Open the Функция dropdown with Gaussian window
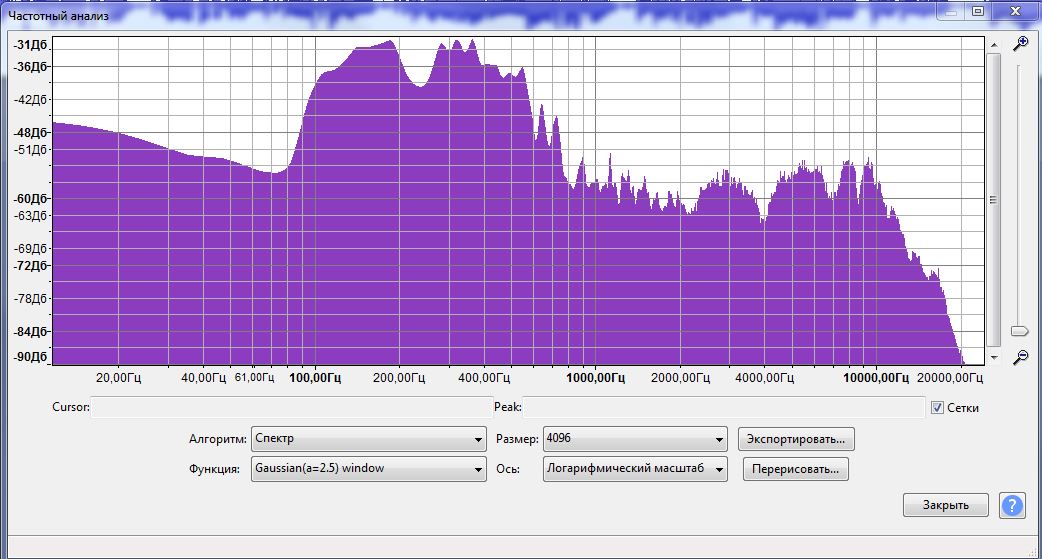This screenshot has height=559, width=1042. [x=369, y=469]
